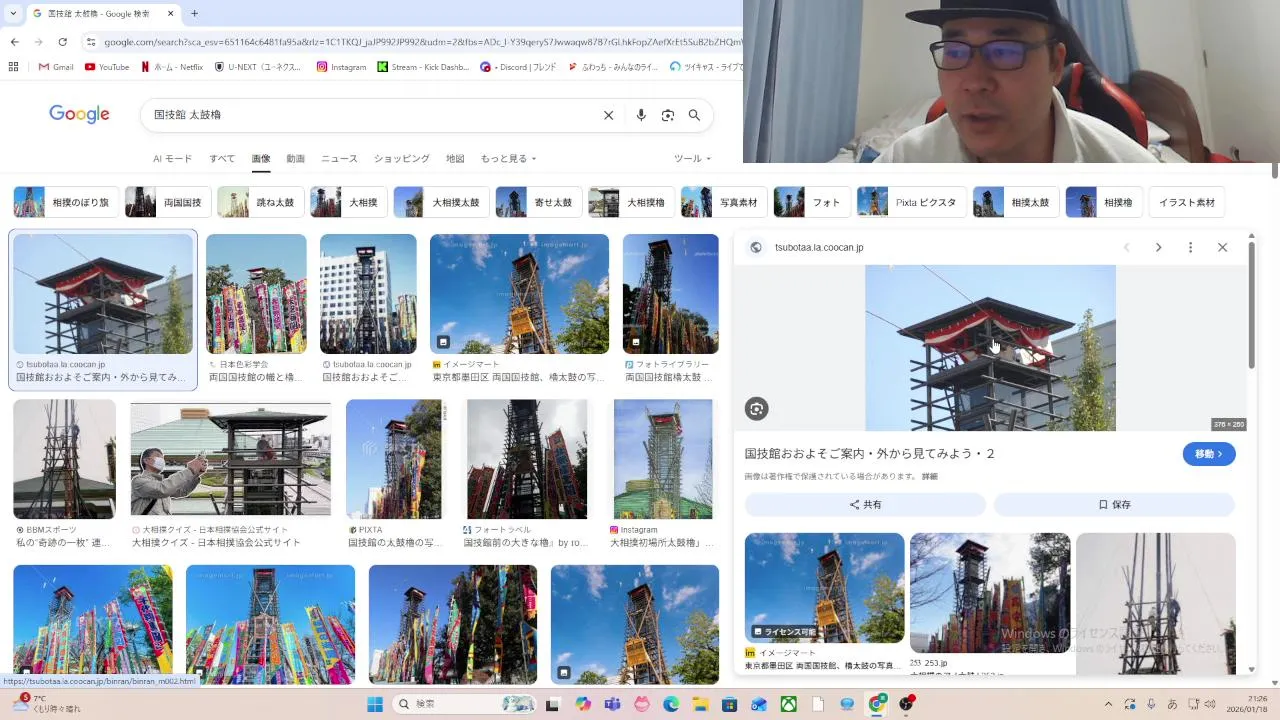The height and width of the screenshot is (720, 1280).
Task: Open Stream - Kick Dashboard bookmark
Action: click(x=422, y=67)
